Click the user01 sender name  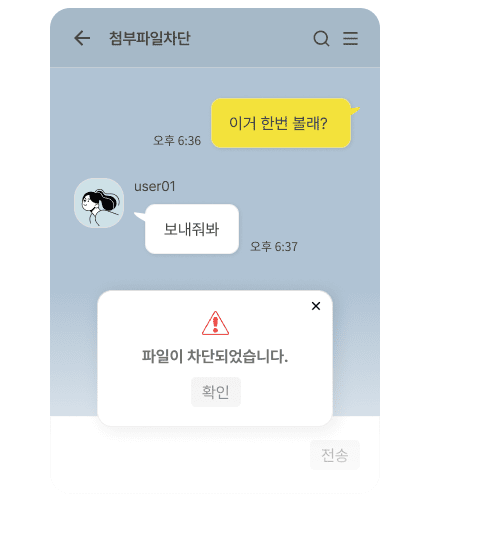click(x=155, y=187)
